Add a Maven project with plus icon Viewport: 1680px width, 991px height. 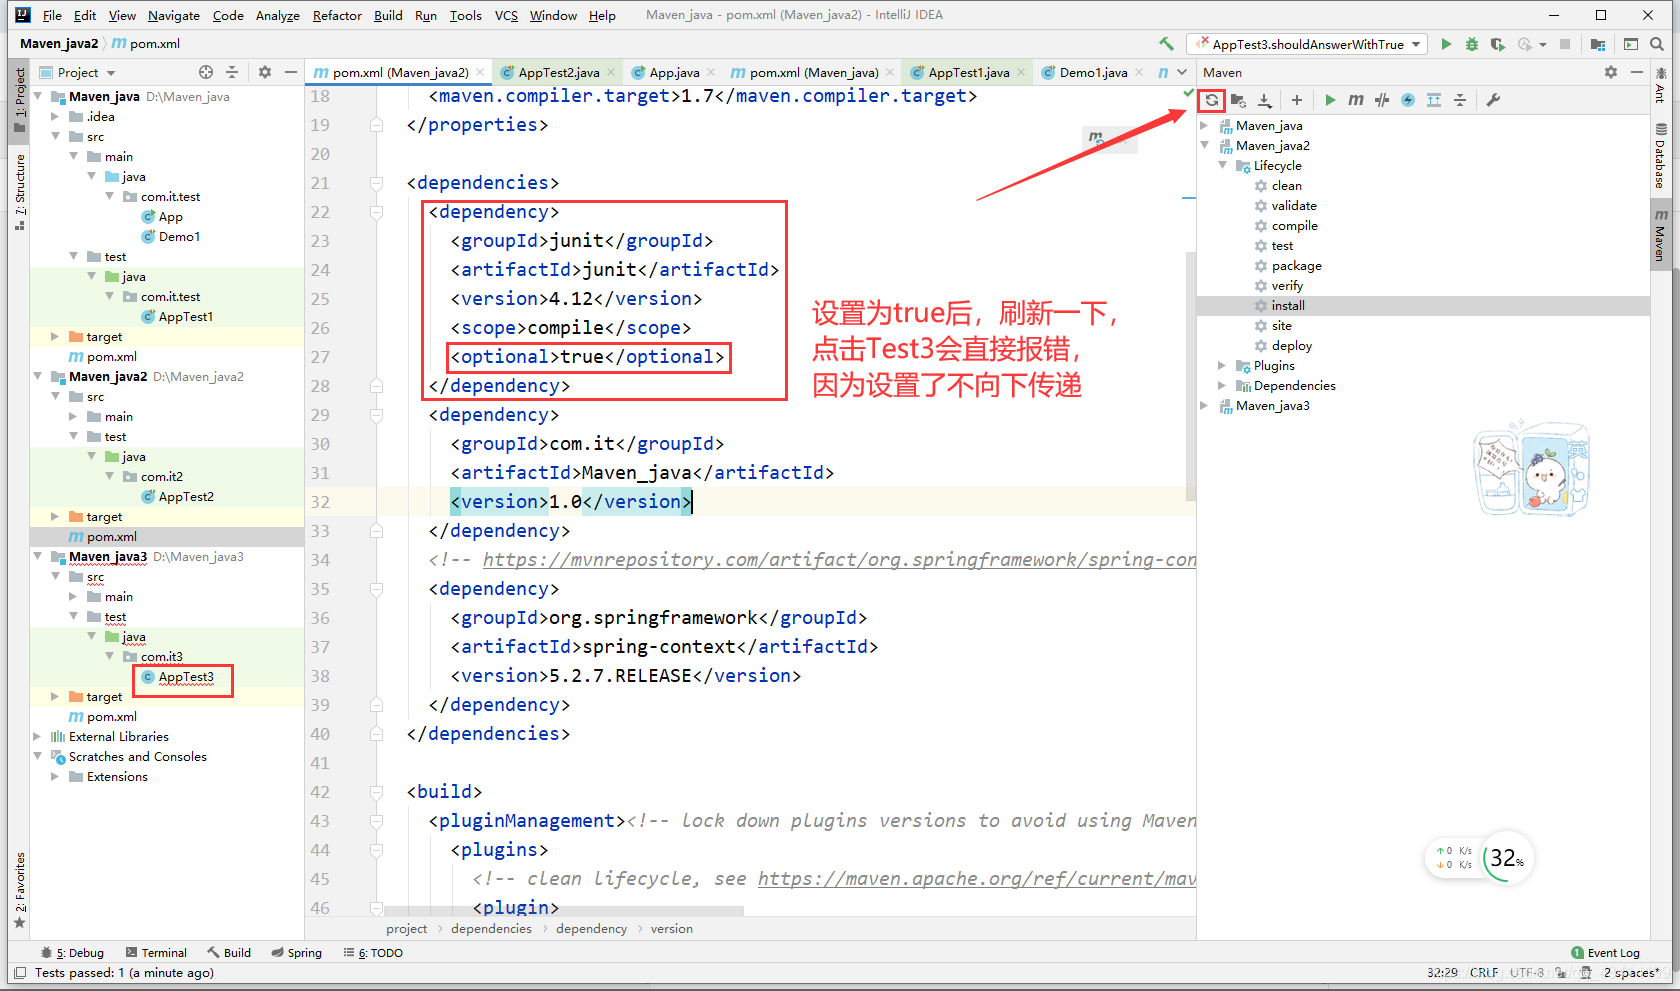[1297, 100]
